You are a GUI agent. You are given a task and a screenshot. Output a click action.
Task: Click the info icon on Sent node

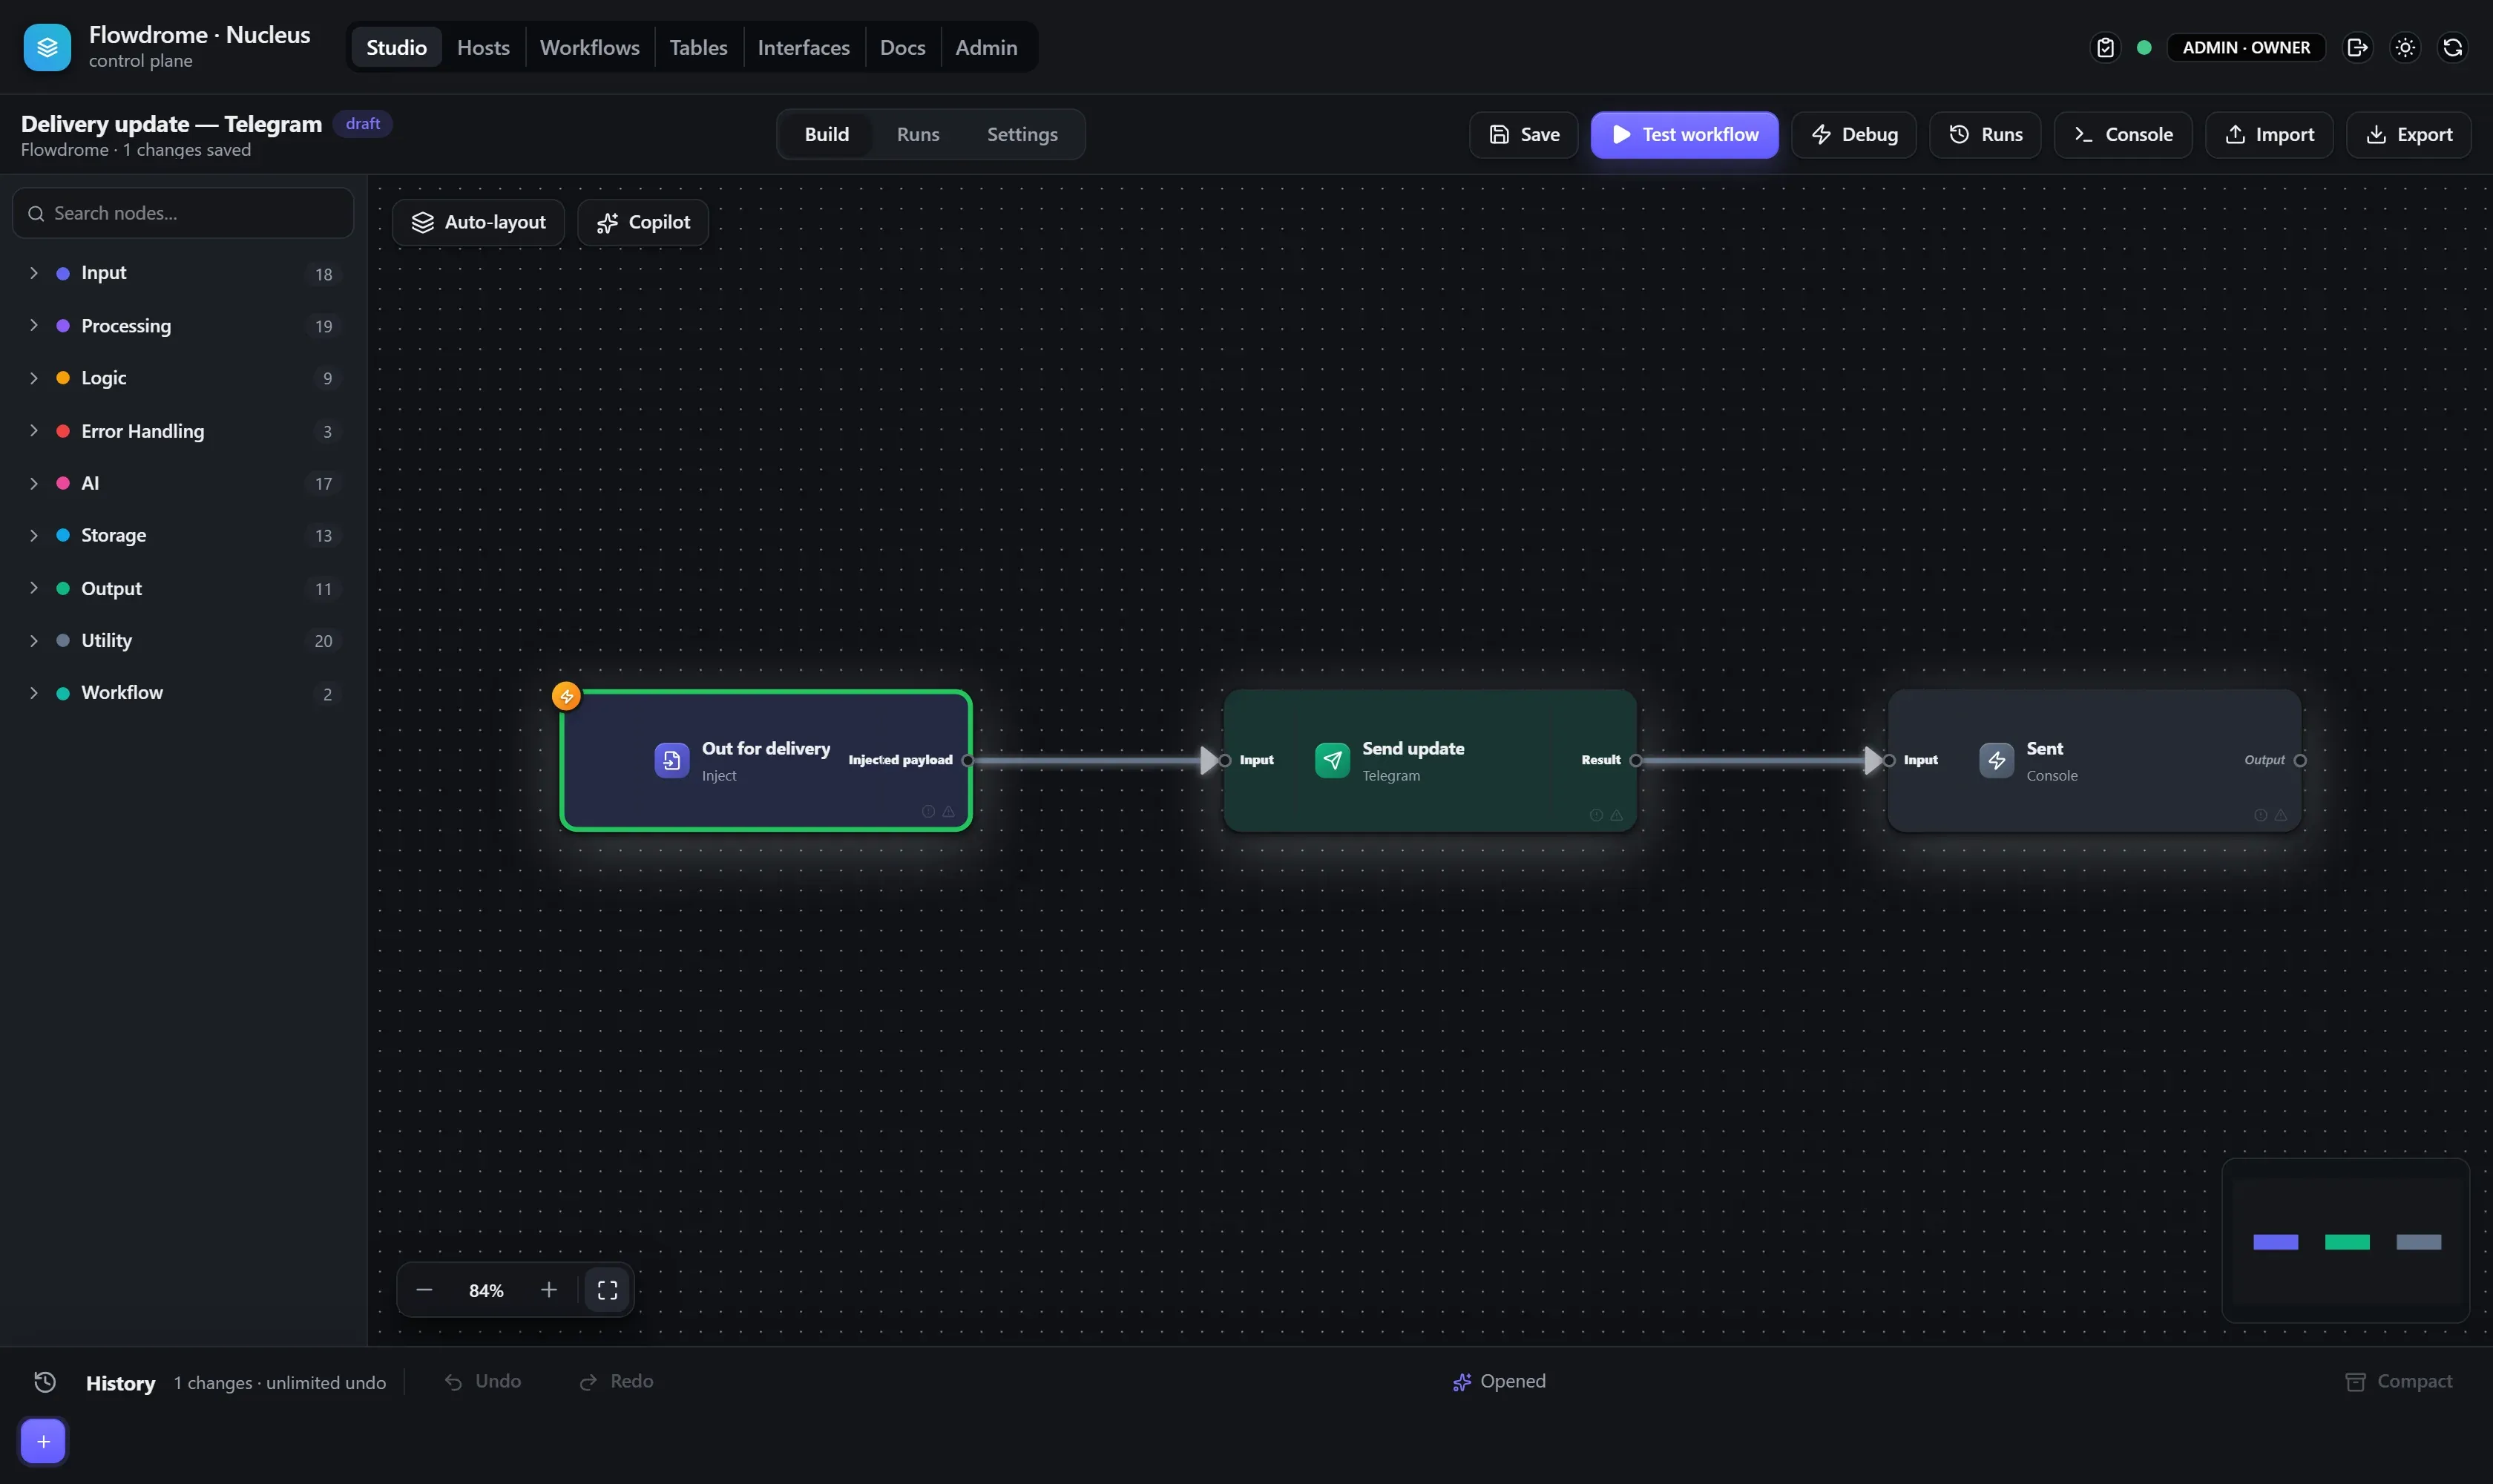2260,815
